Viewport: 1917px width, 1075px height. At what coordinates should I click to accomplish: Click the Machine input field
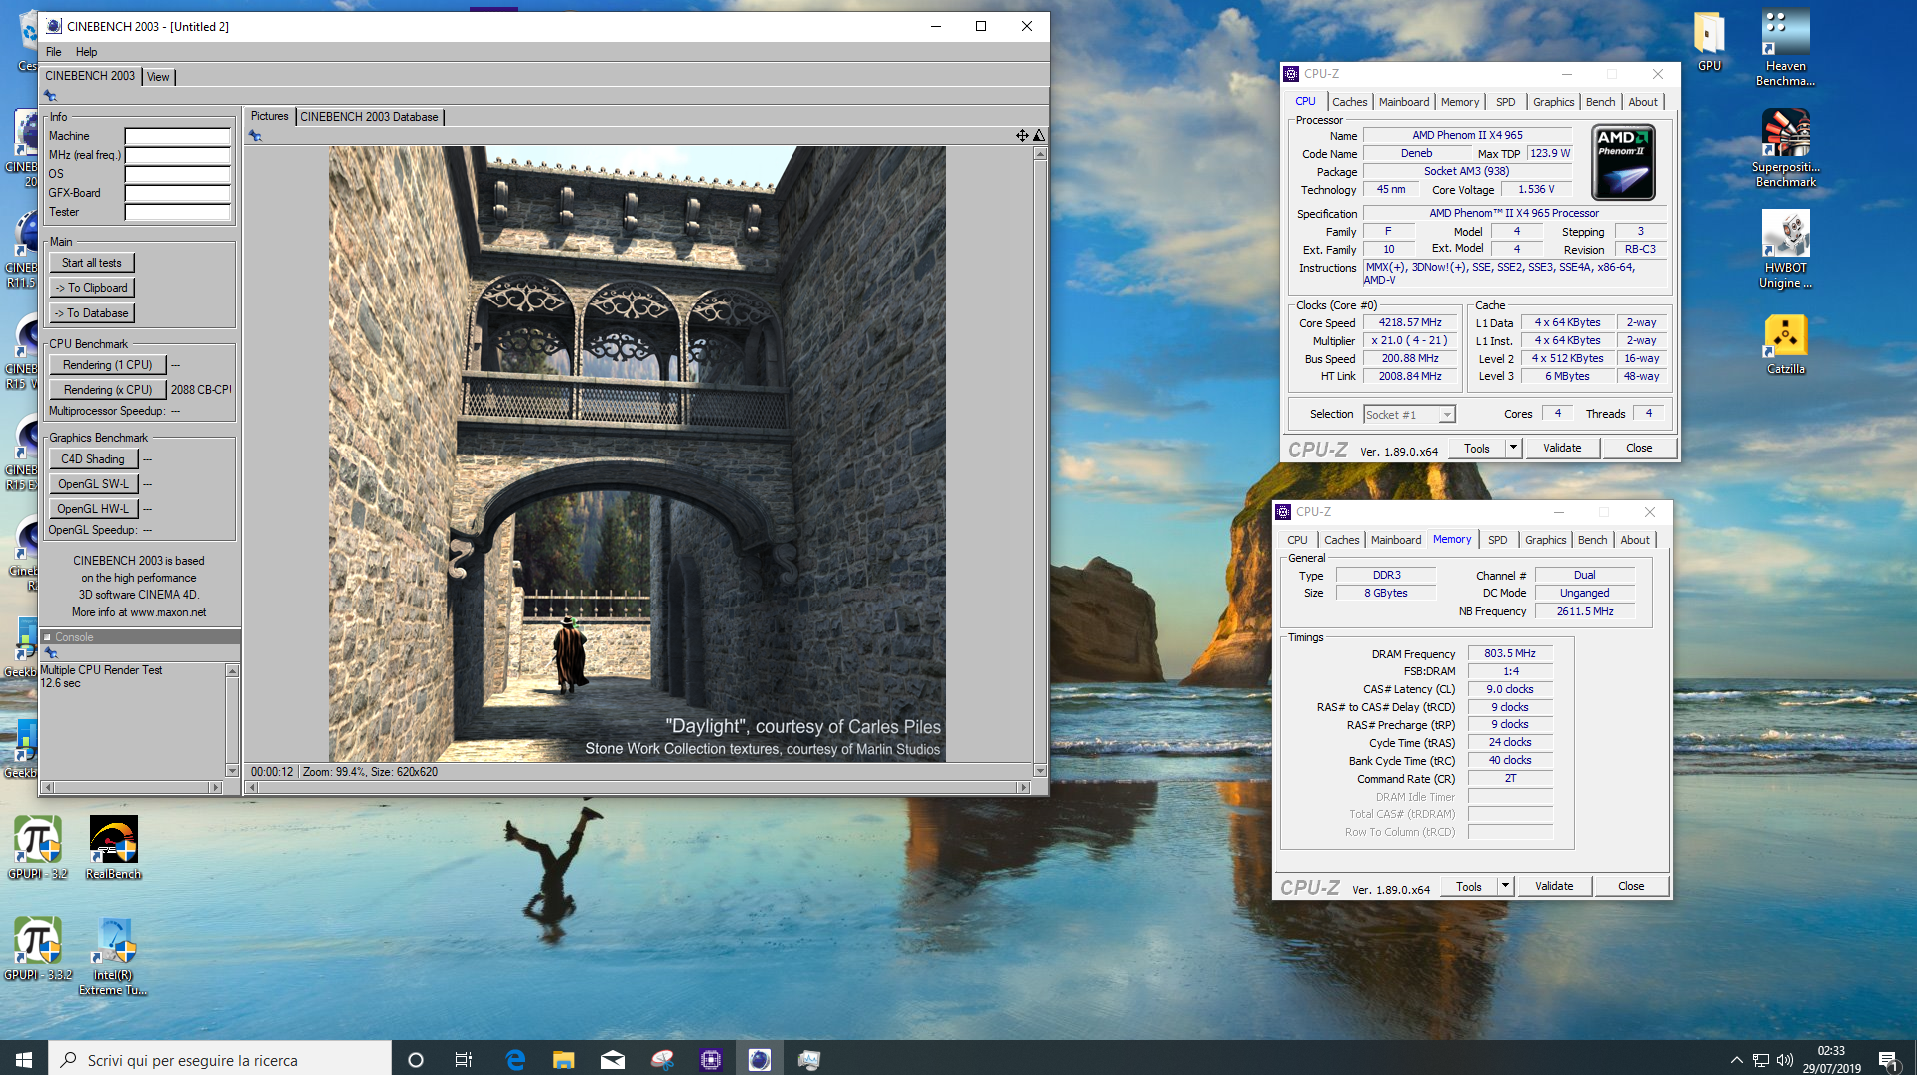[177, 136]
